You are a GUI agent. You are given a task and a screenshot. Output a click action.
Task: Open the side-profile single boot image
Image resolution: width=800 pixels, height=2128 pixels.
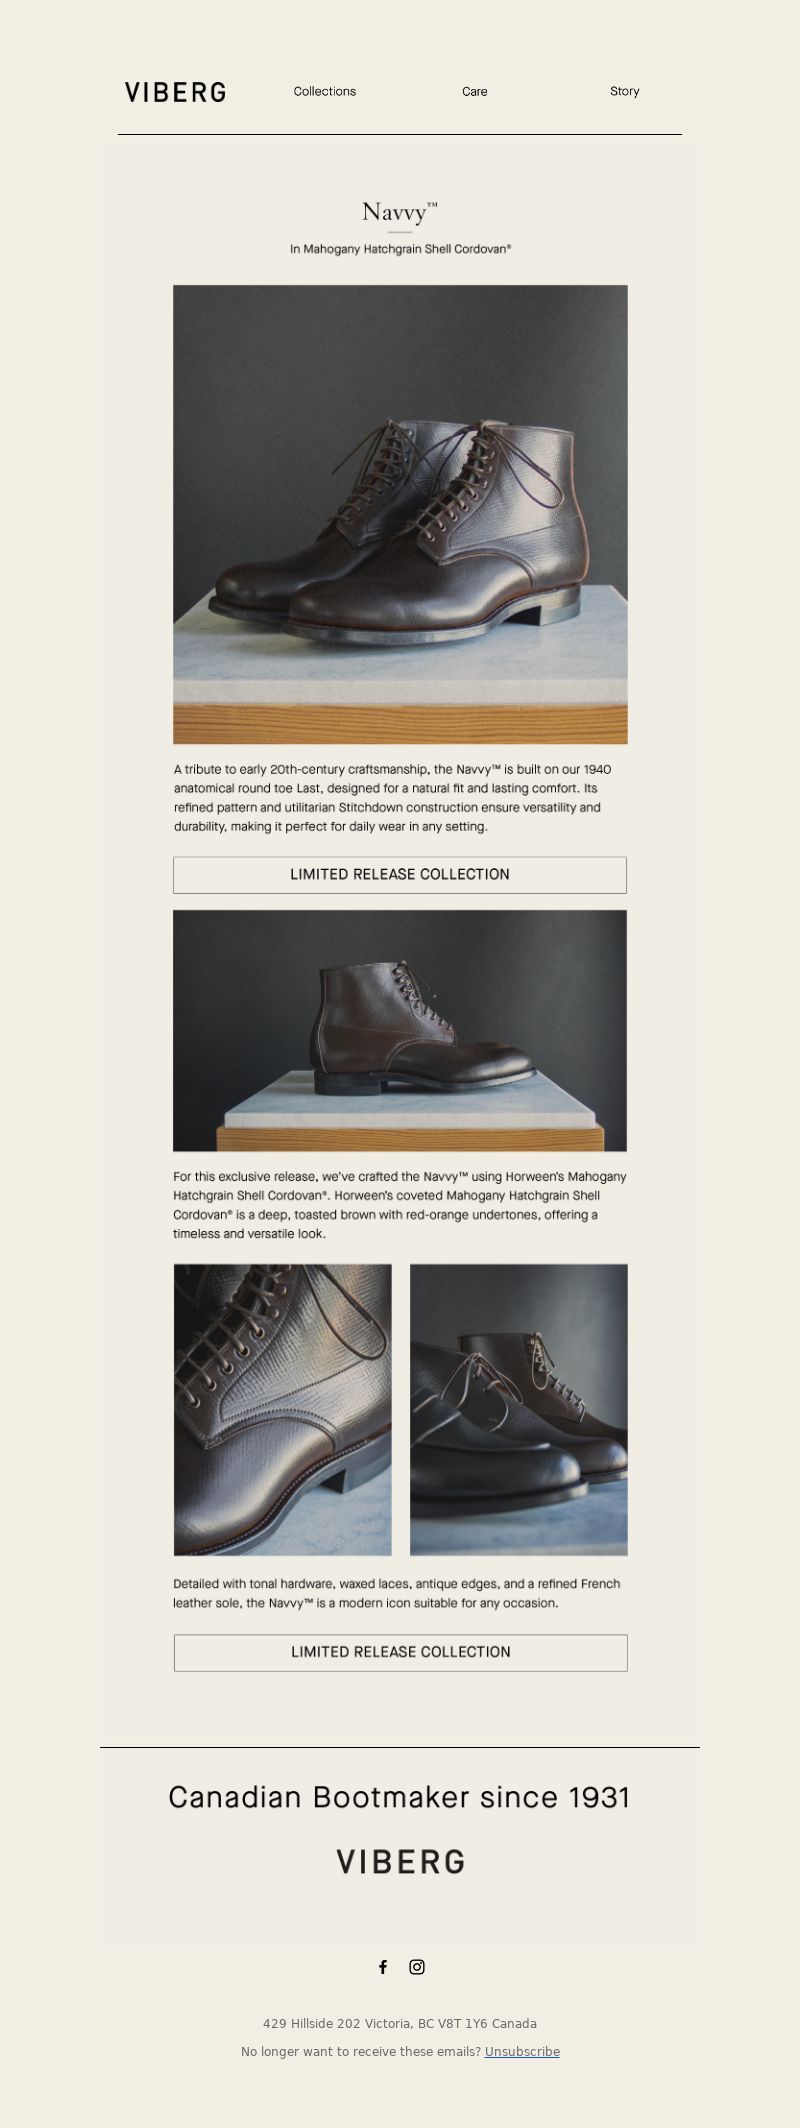point(400,1030)
